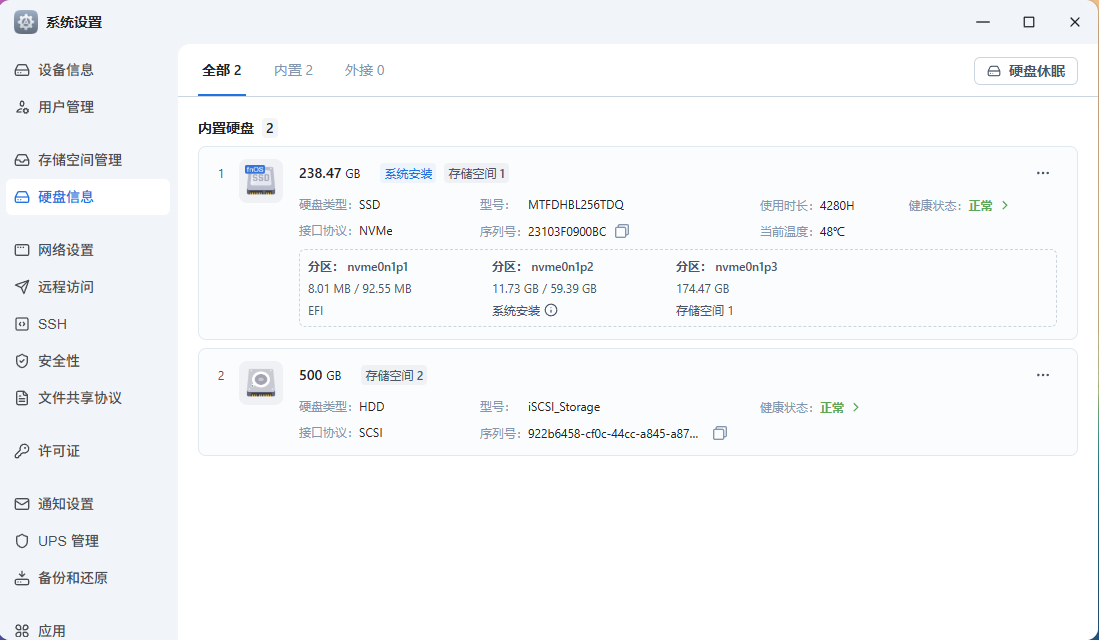Select 硬盘信息 sidebar item
The height and width of the screenshot is (640, 1099).
[88, 197]
